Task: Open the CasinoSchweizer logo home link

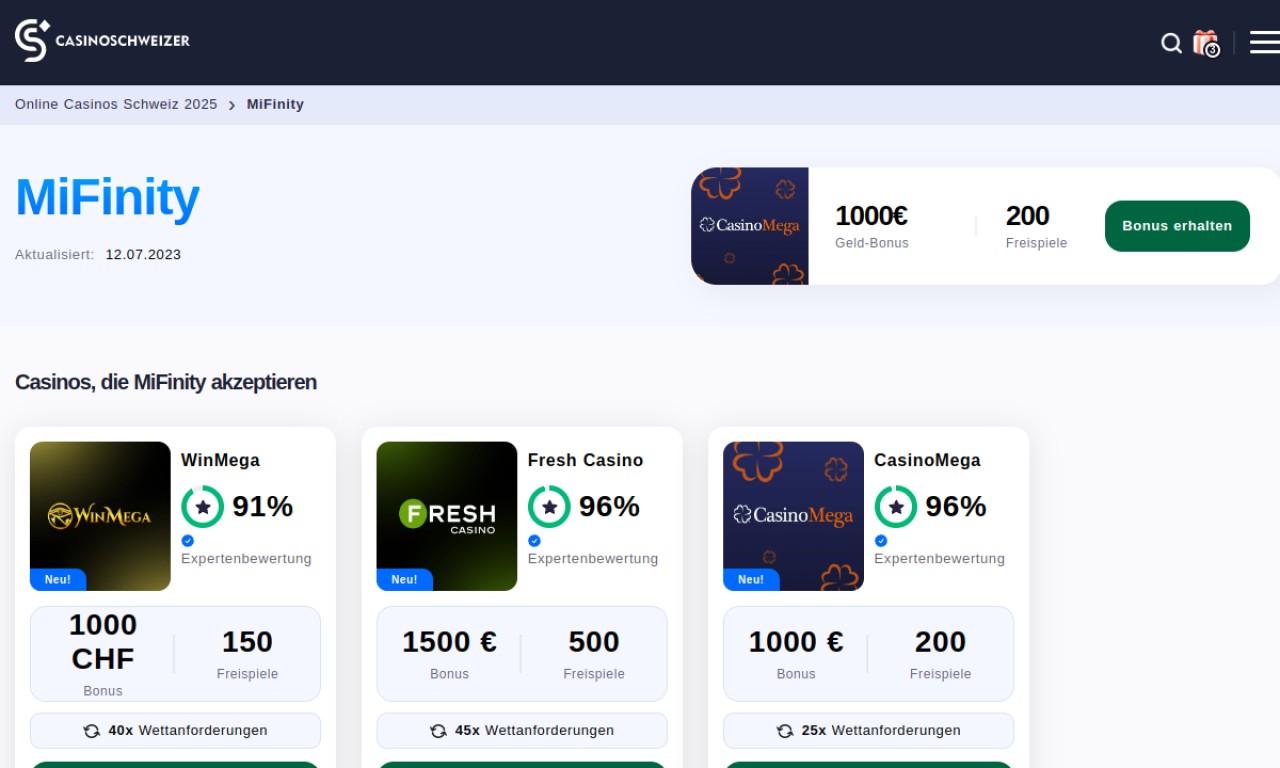Action: [x=102, y=40]
